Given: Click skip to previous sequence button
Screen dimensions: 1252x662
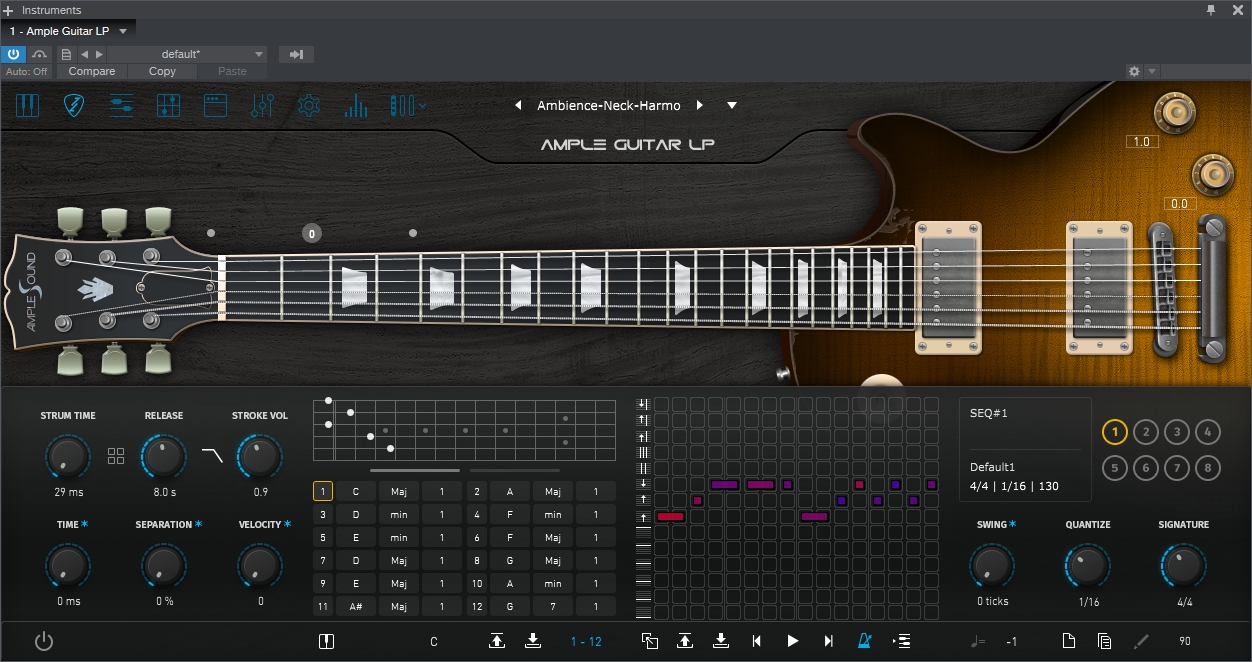Looking at the screenshot, I should tap(757, 641).
